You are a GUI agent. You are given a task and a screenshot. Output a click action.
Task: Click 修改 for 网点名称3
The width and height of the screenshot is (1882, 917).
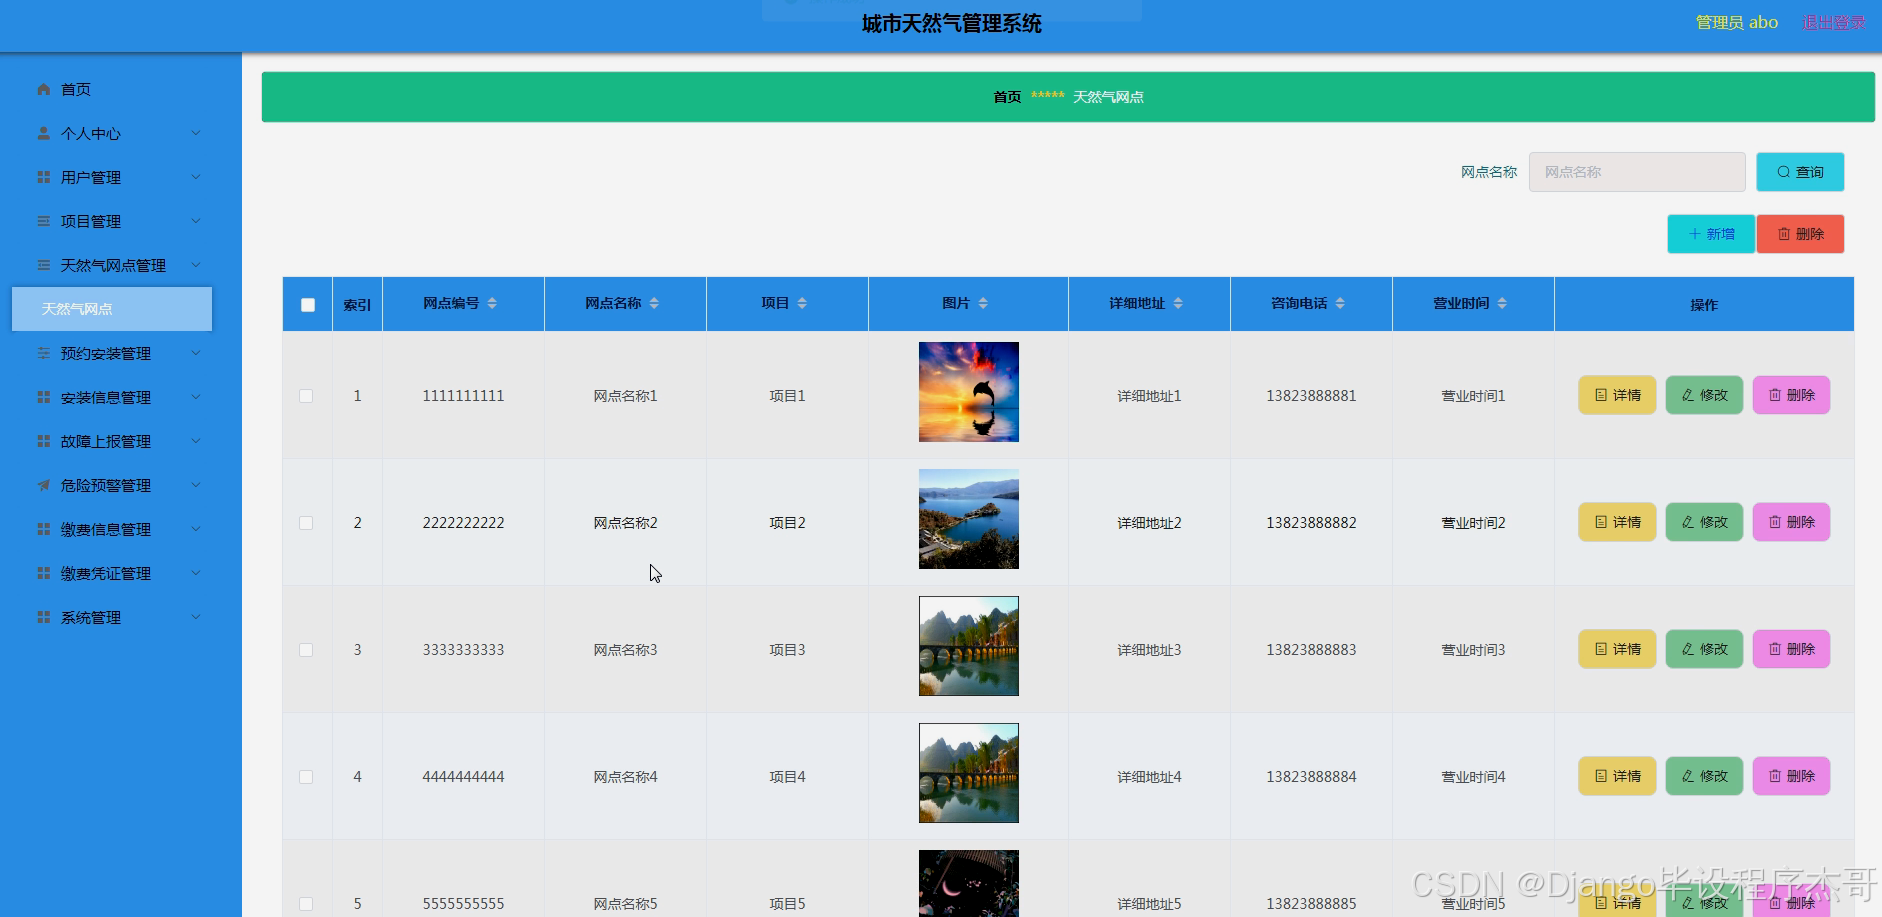click(1704, 649)
